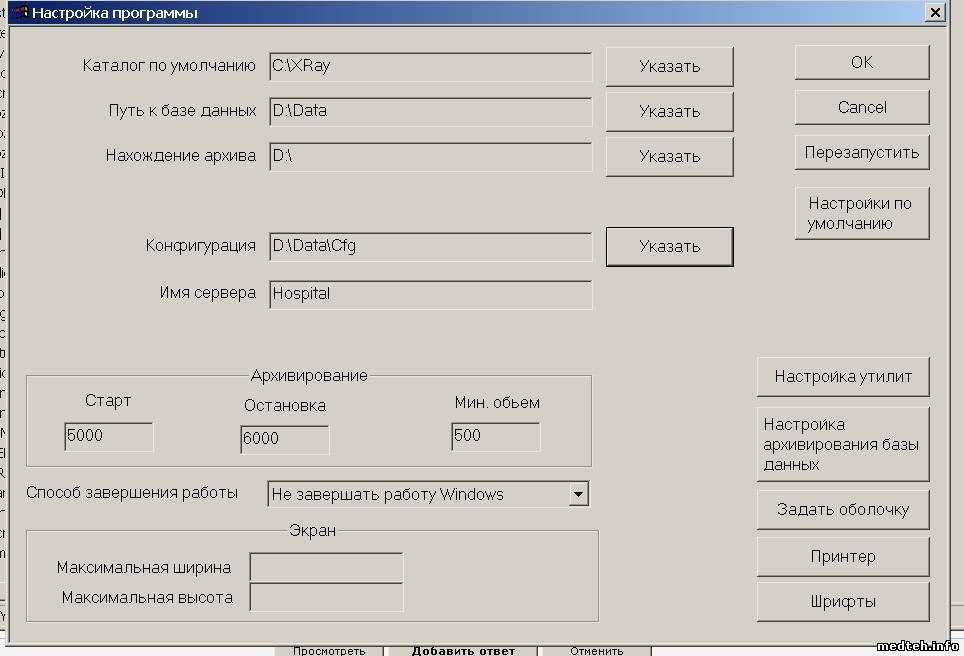
Task: Focus the Имя сервера field containing Hospital
Action: pyautogui.click(x=430, y=295)
